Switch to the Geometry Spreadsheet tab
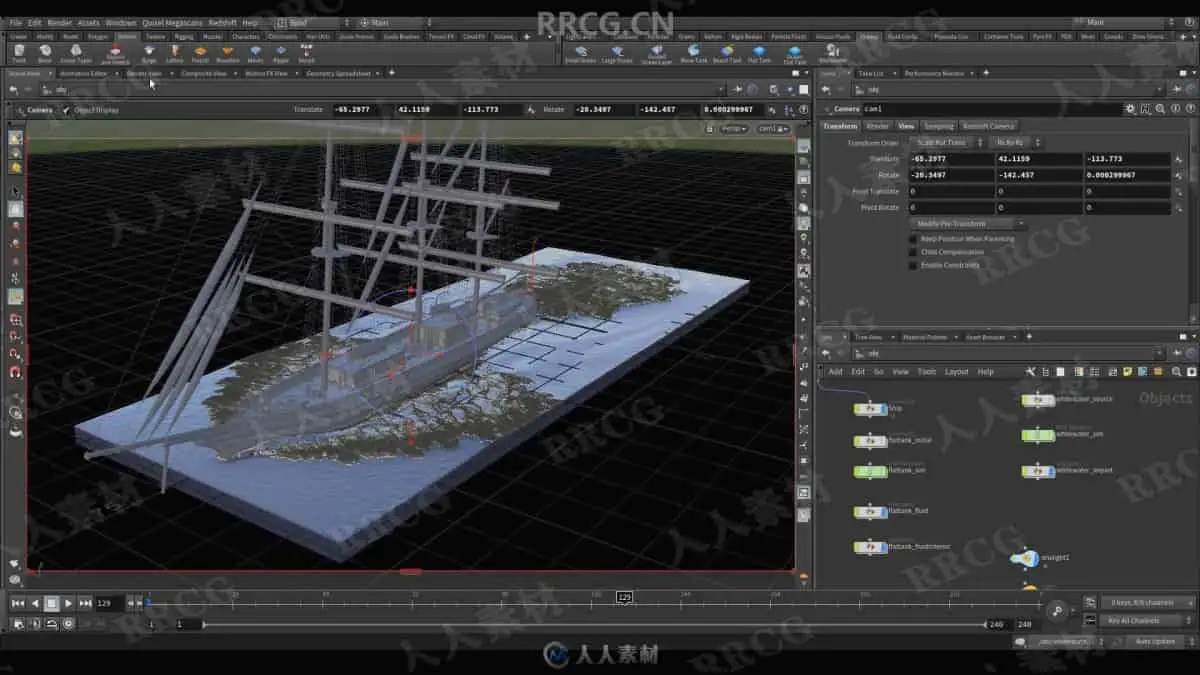 pyautogui.click(x=338, y=73)
